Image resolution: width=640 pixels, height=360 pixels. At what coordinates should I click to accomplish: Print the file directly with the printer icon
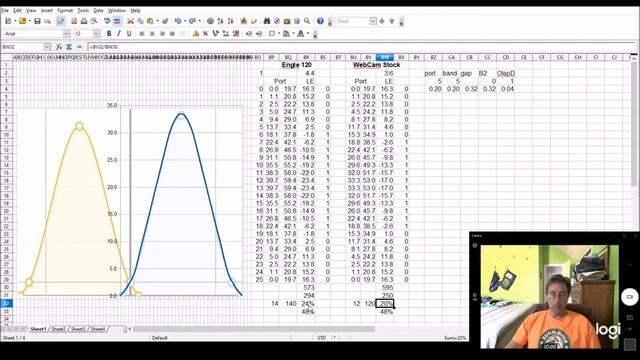84,21
